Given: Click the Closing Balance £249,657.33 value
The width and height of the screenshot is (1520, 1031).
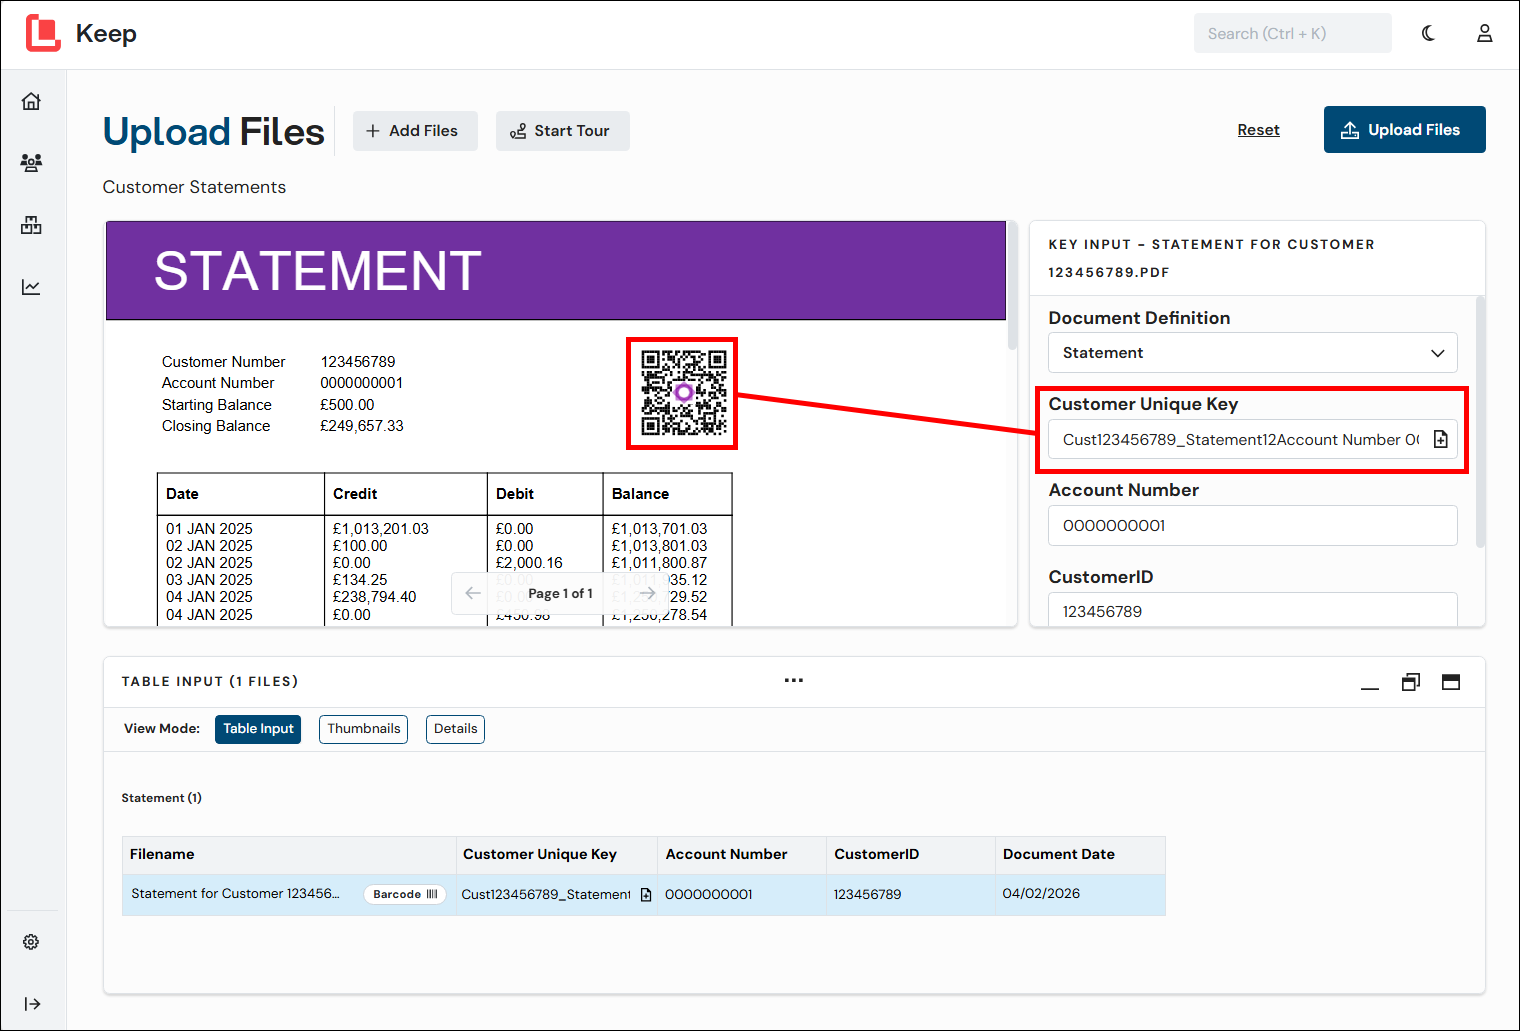Looking at the screenshot, I should 362,426.
